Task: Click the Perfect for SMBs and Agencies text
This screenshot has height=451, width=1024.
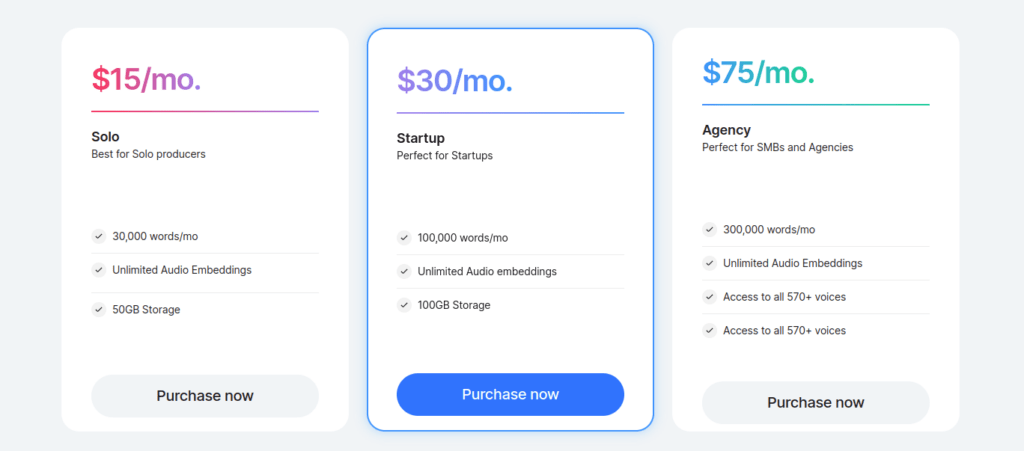Action: pos(777,148)
